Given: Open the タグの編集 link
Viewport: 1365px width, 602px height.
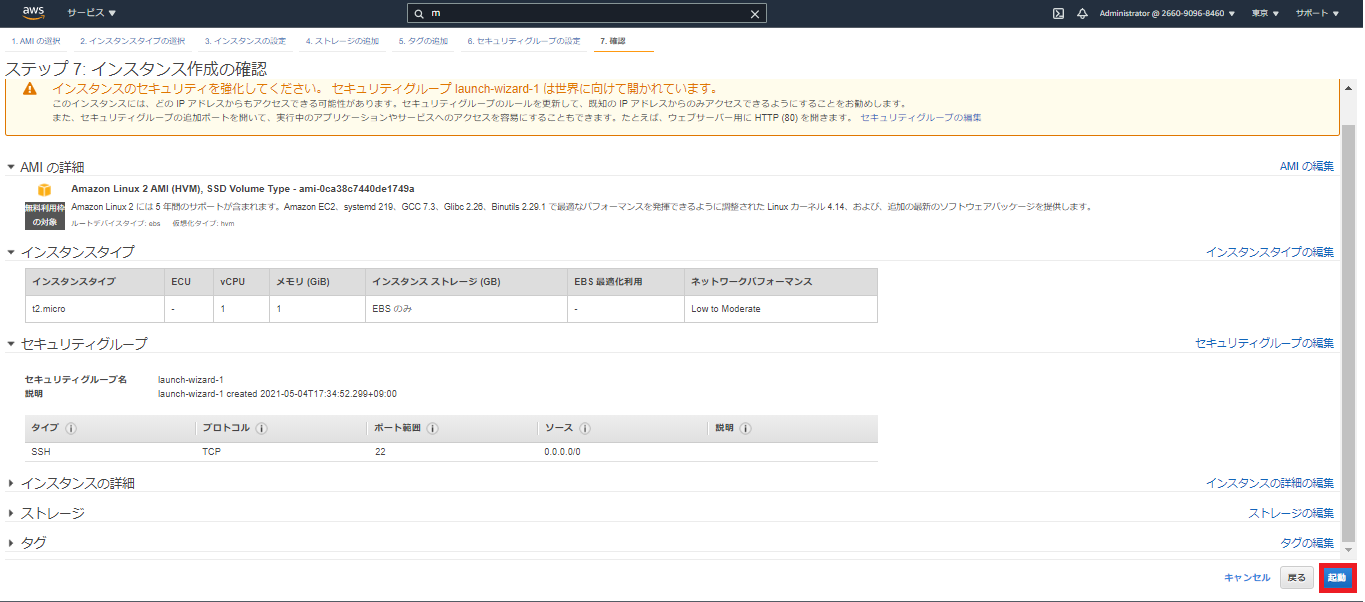Looking at the screenshot, I should (x=1307, y=543).
